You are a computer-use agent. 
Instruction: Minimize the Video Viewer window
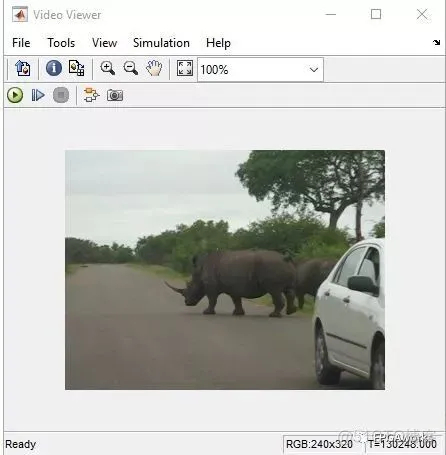[x=331, y=14]
